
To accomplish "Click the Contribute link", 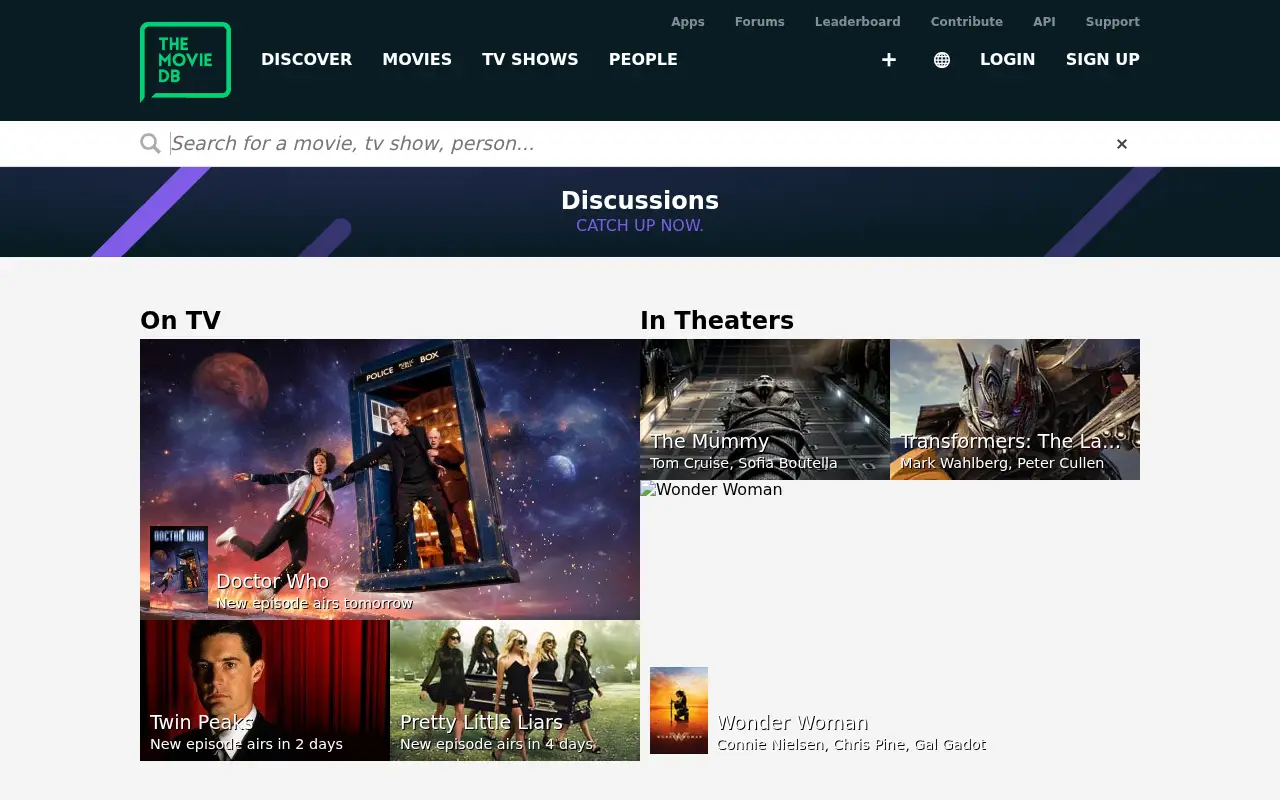I will click(967, 22).
